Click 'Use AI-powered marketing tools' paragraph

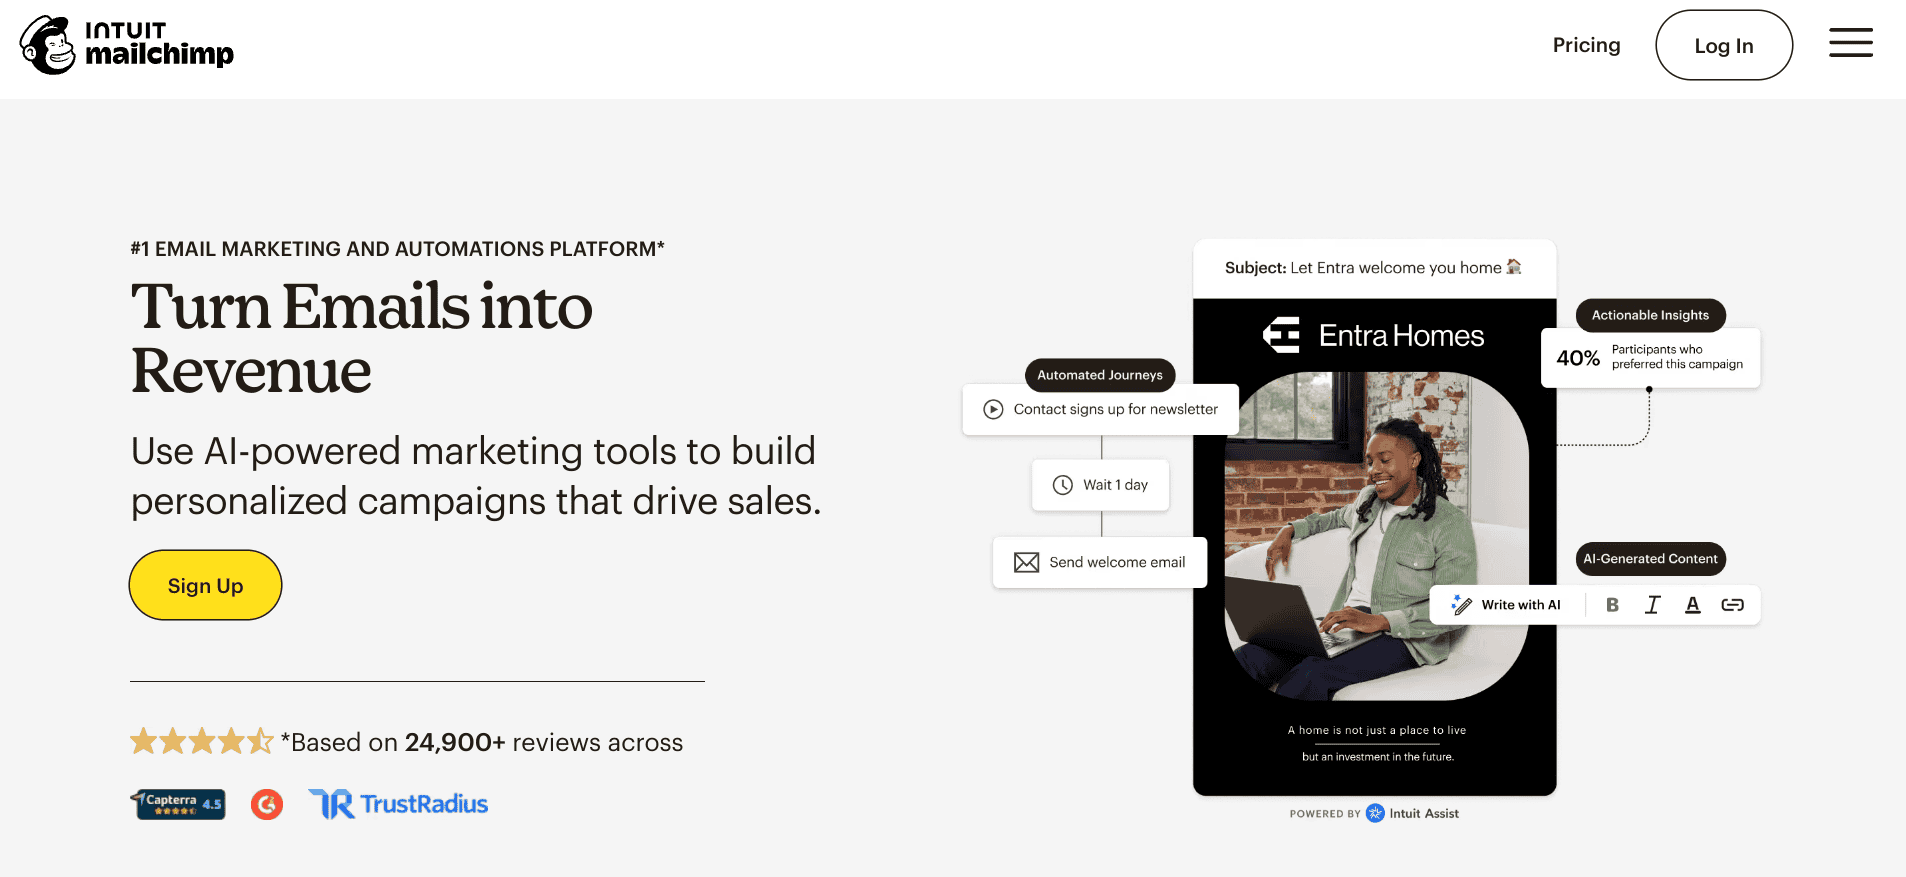(x=476, y=476)
